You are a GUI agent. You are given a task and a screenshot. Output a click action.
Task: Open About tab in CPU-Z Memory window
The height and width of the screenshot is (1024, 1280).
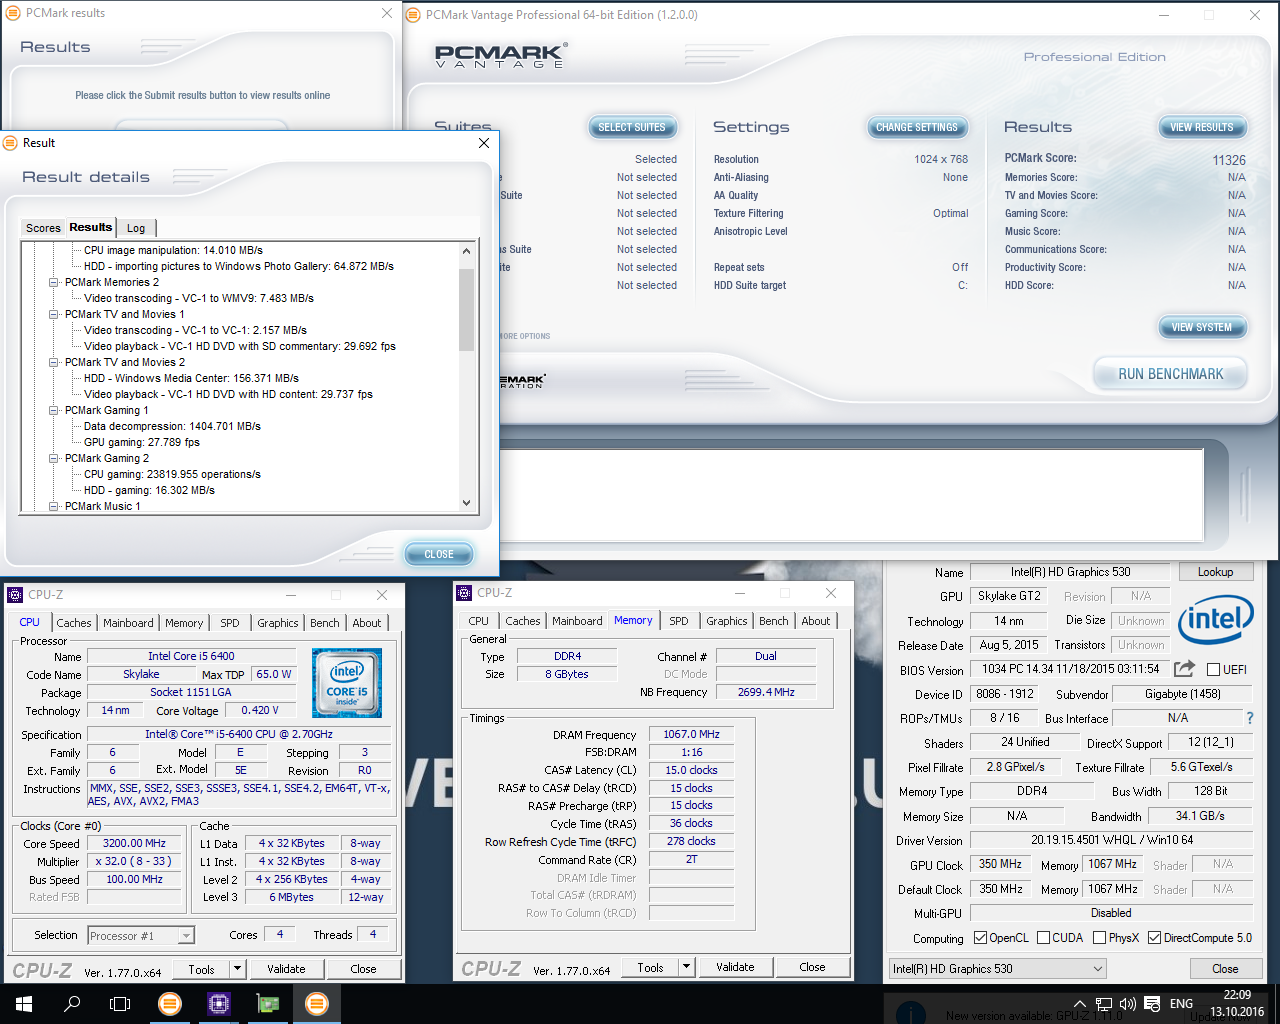[x=816, y=621]
